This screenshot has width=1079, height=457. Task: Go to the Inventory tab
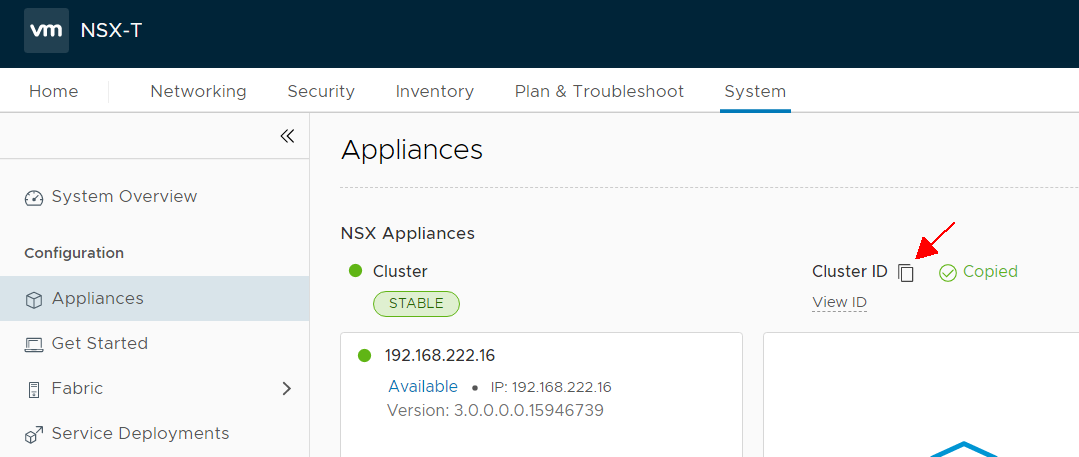pyautogui.click(x=435, y=92)
